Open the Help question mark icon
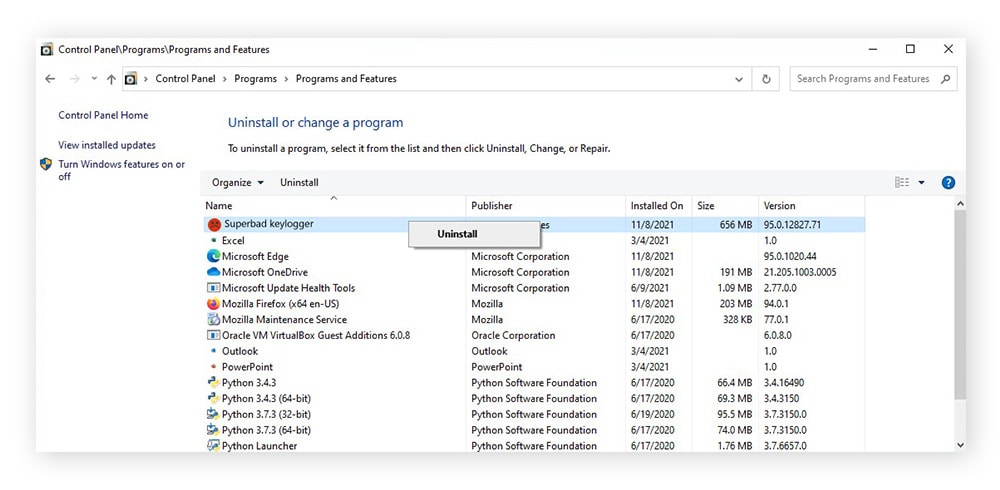 (948, 182)
